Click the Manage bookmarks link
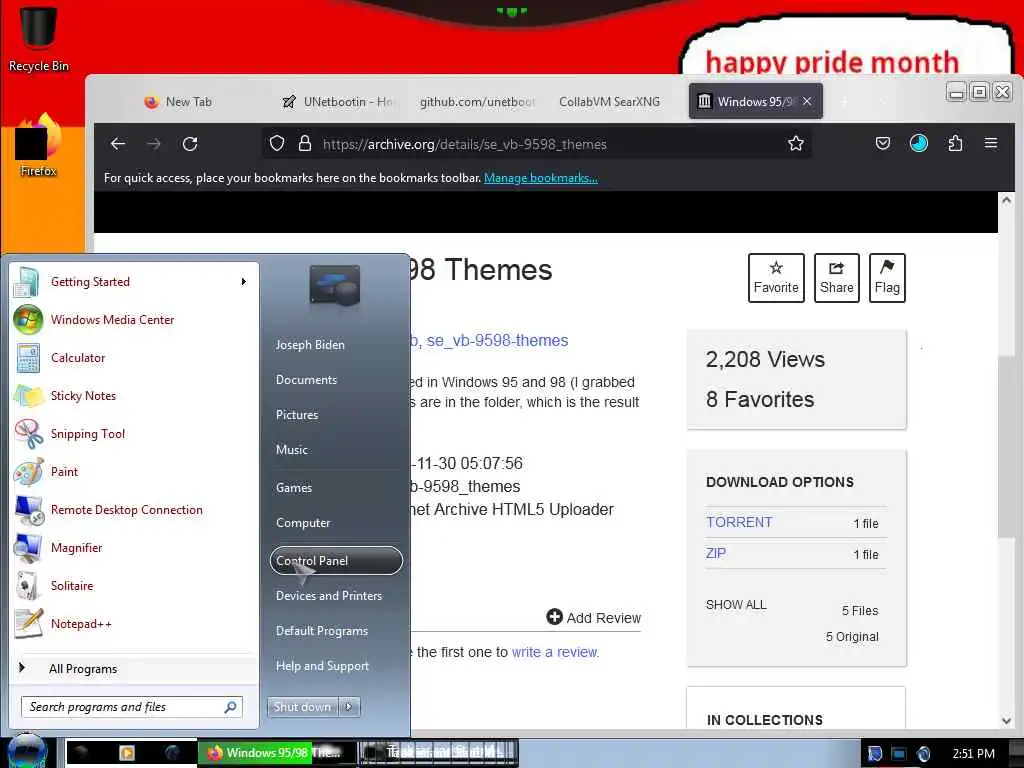 click(541, 178)
